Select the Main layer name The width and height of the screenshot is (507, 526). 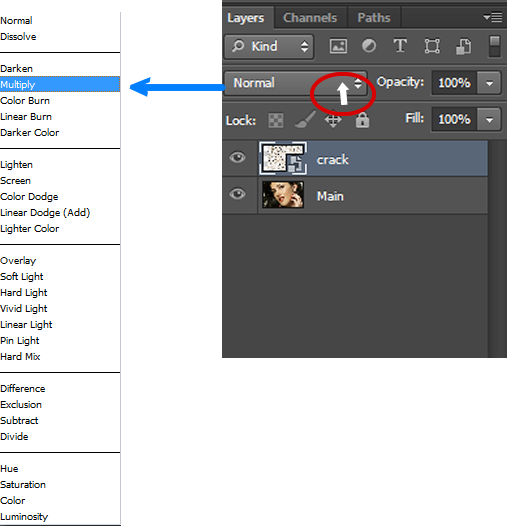point(330,196)
